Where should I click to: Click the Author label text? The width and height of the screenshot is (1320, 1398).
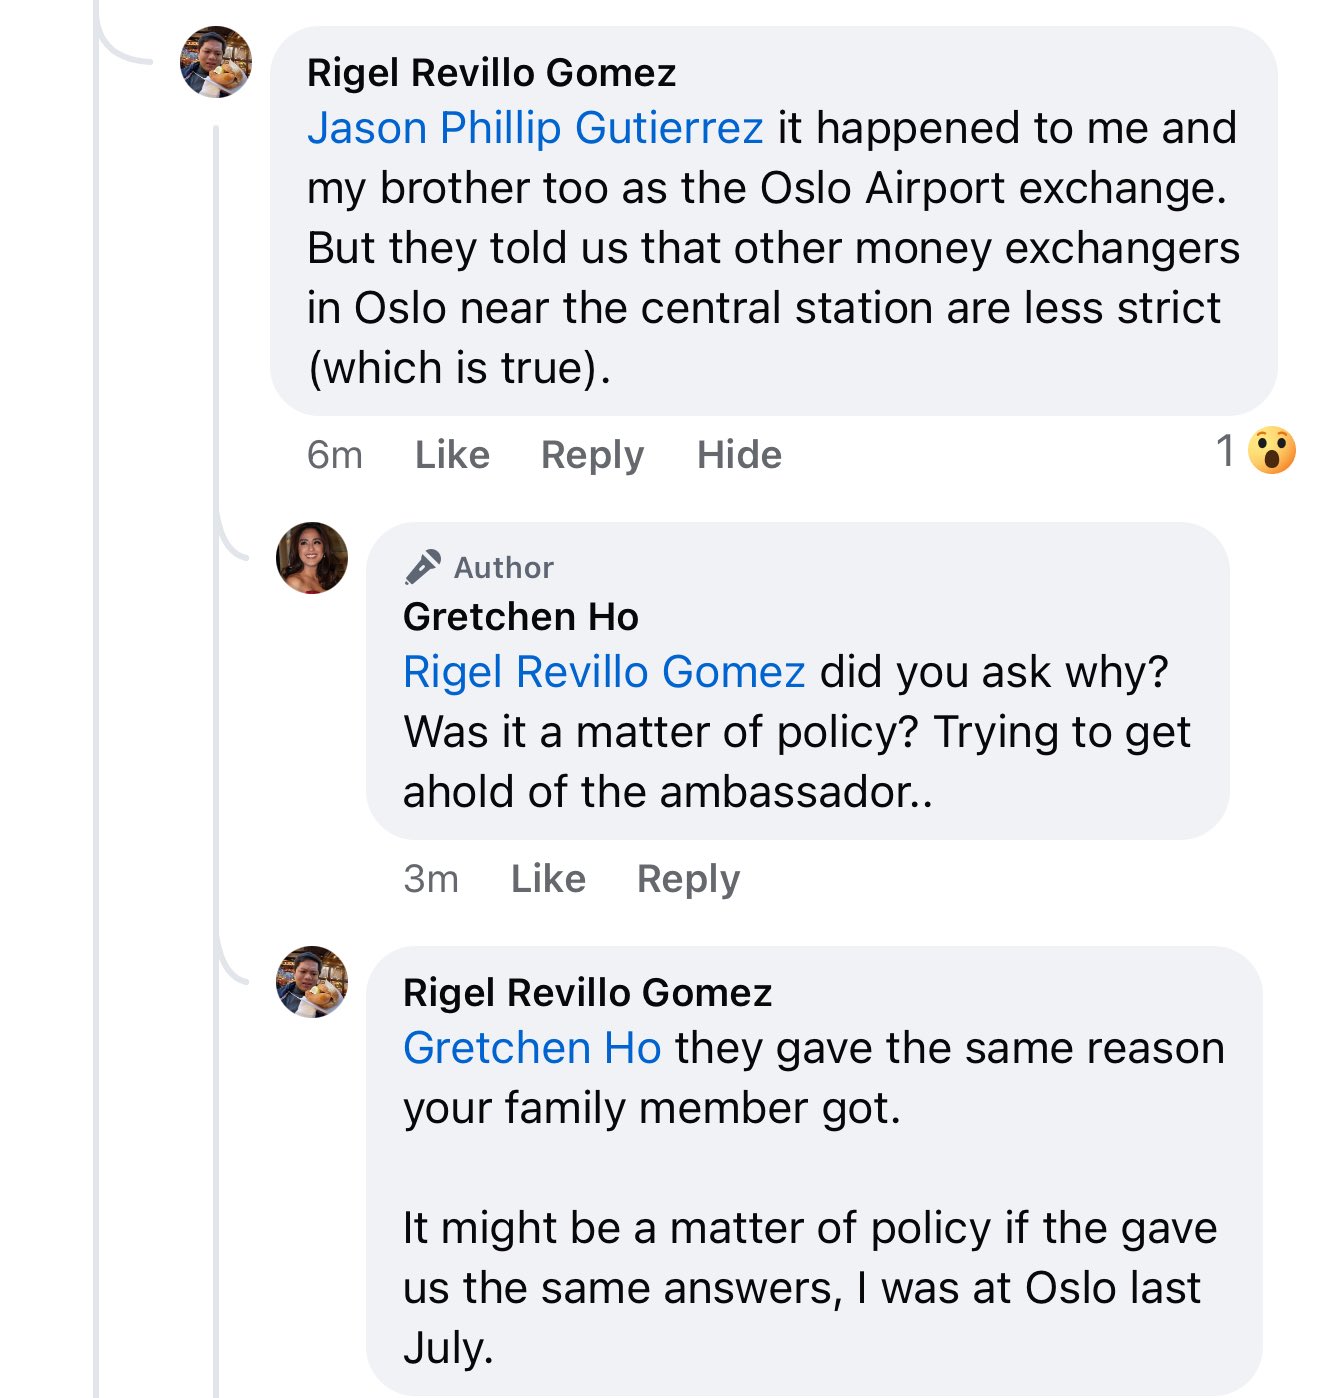[x=503, y=568]
